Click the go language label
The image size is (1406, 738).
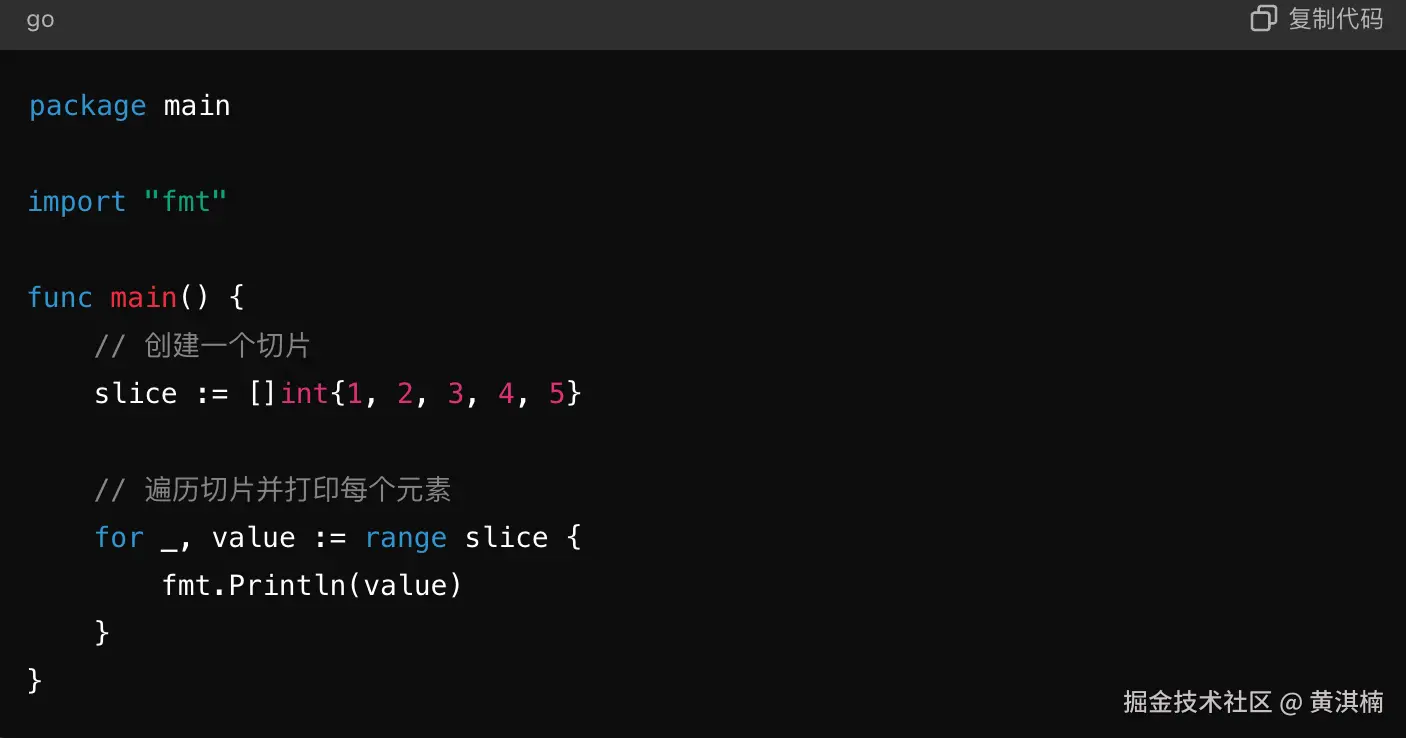point(40,21)
